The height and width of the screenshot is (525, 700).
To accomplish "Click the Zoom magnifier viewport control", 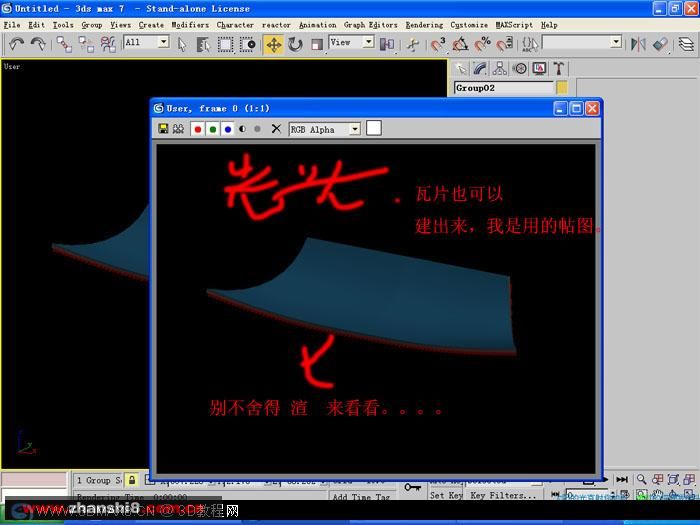I will [642, 479].
